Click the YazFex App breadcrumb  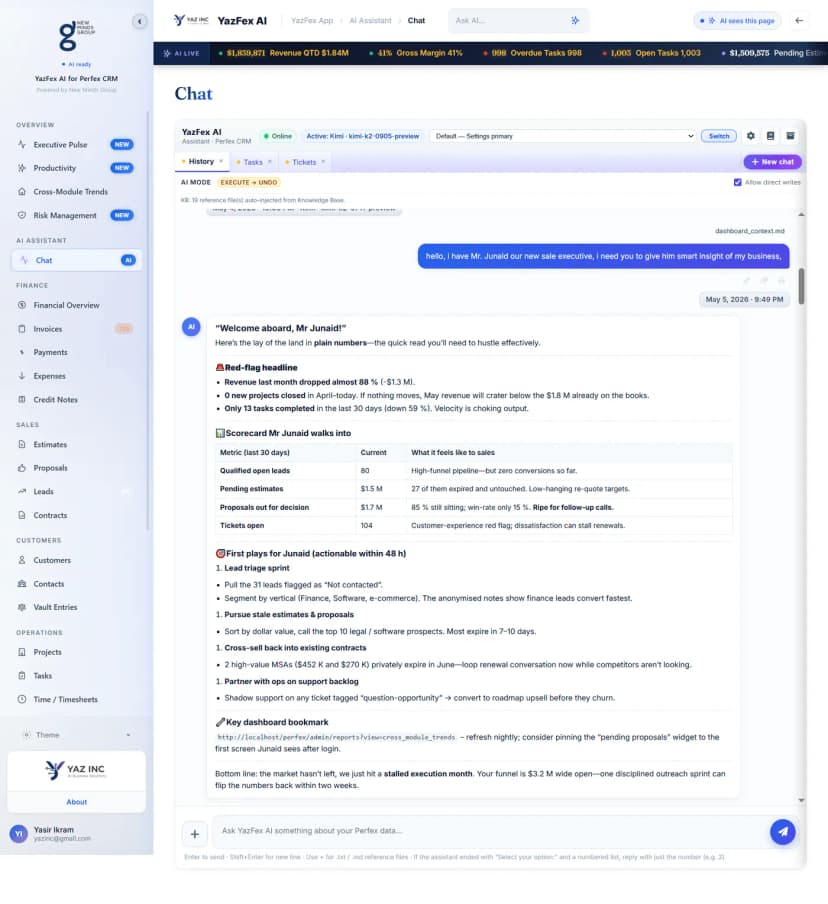point(312,21)
